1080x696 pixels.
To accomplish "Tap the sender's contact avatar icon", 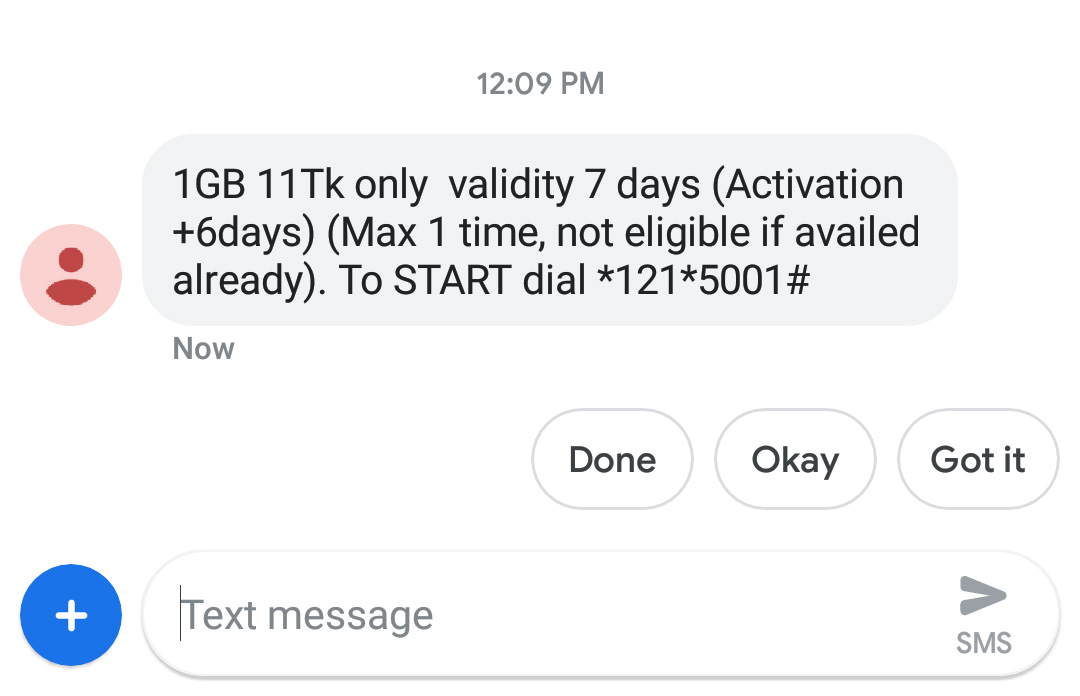I will pyautogui.click(x=71, y=274).
